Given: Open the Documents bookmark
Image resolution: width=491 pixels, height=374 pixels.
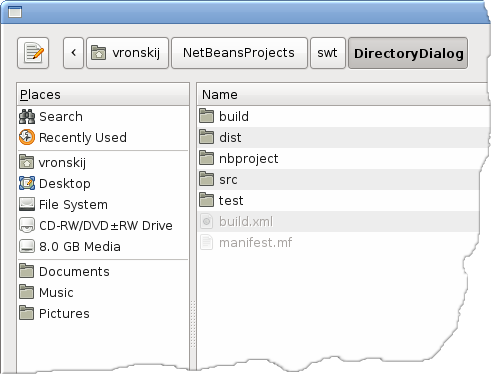Looking at the screenshot, I should click(74, 272).
